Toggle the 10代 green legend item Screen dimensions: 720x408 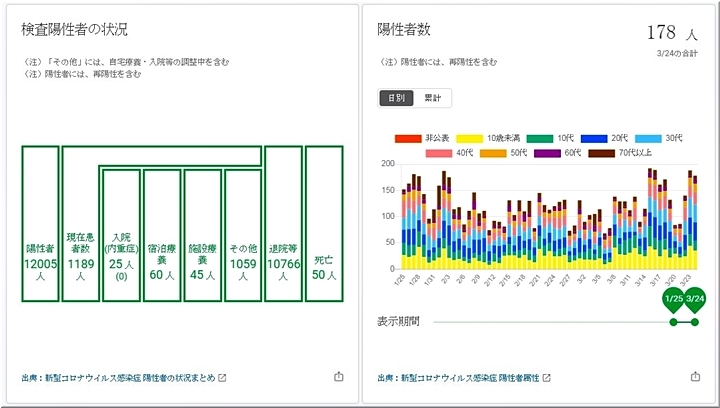[553, 138]
